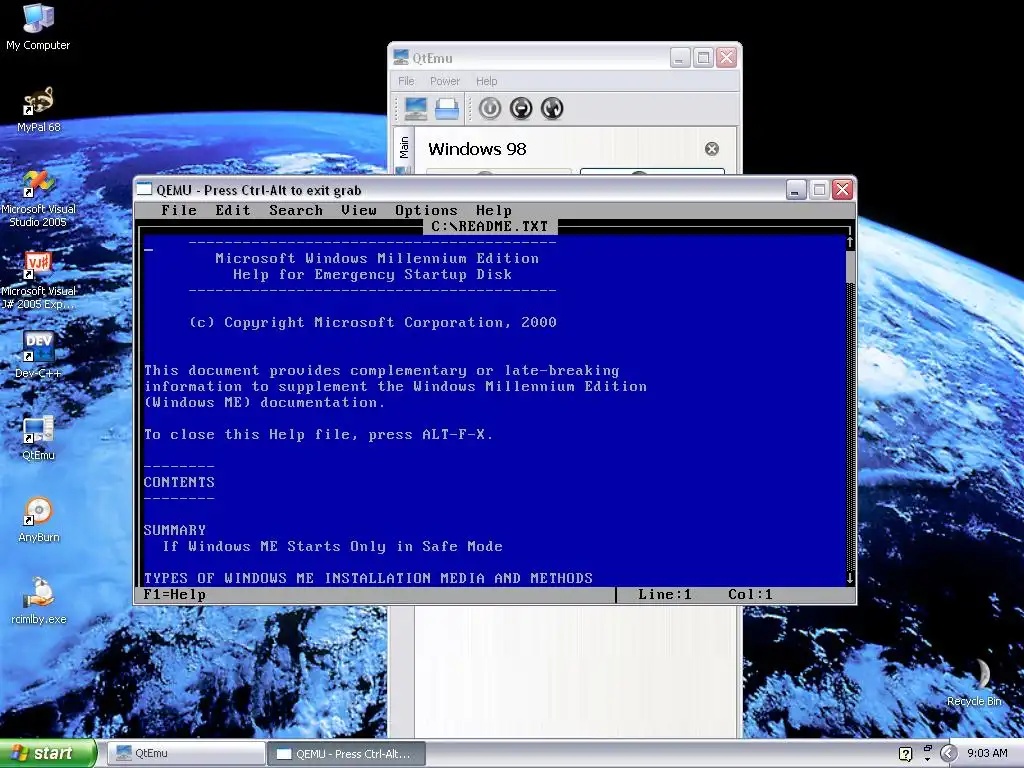Select the My Computer desktop icon
The width and height of the screenshot is (1024, 768).
pos(38,27)
